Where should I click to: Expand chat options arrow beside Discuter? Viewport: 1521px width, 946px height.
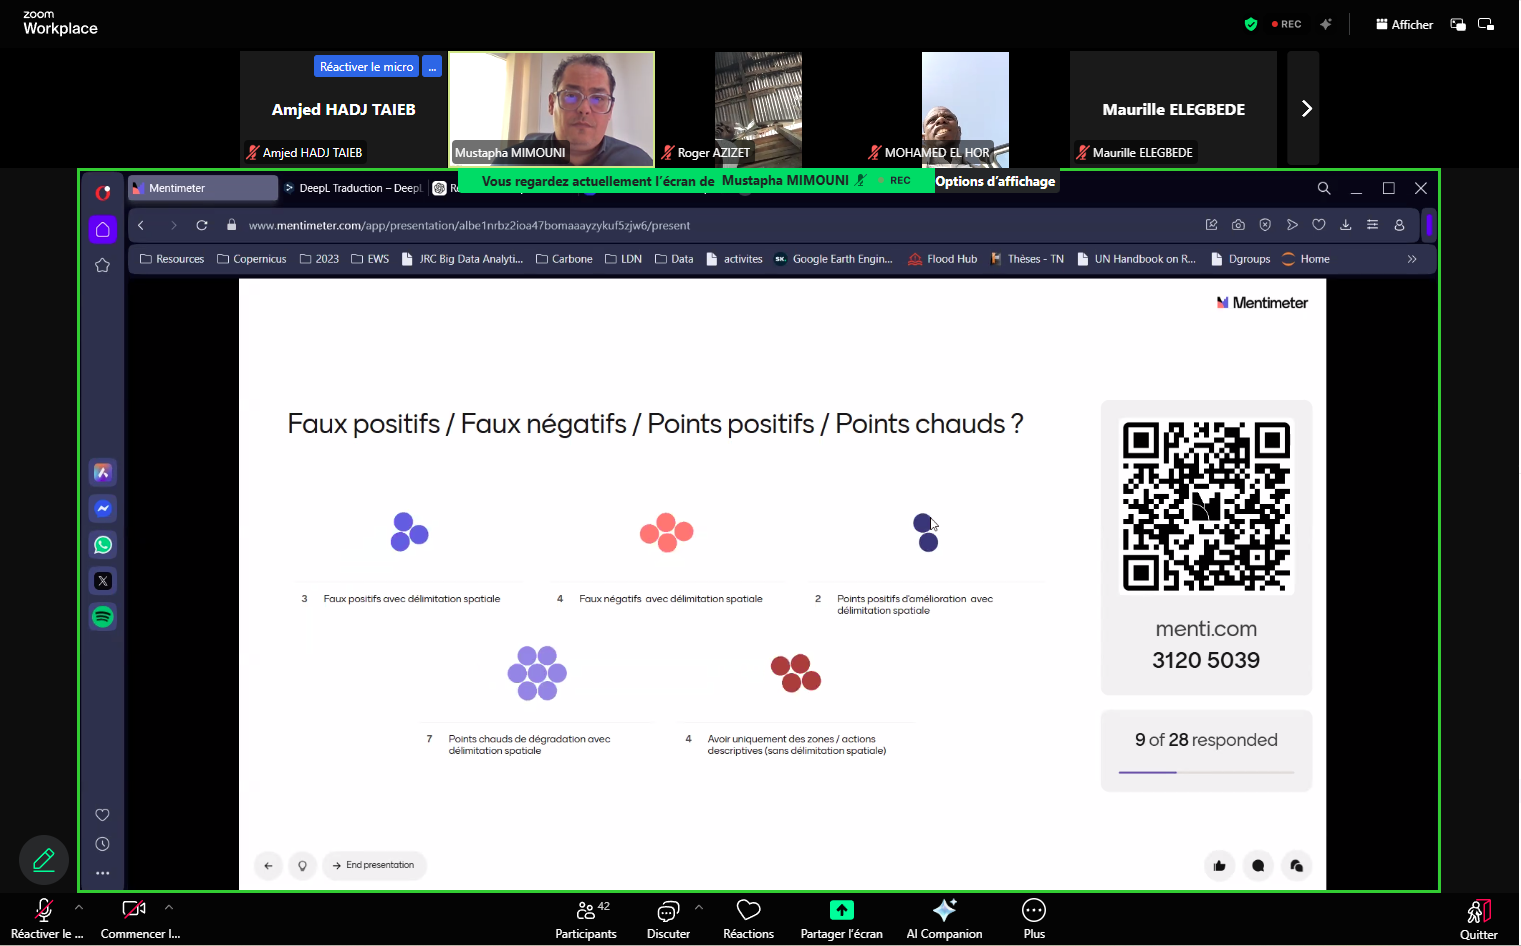point(699,908)
